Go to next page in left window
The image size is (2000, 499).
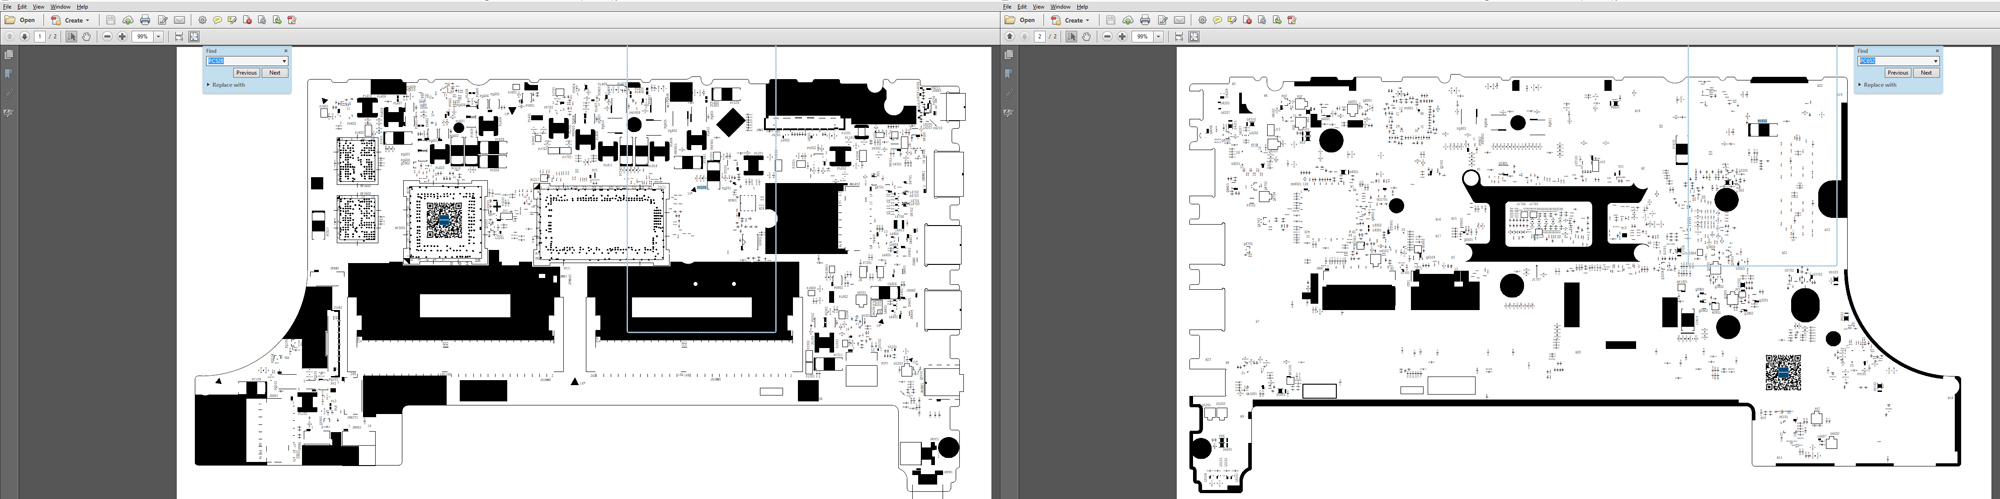pyautogui.click(x=25, y=37)
